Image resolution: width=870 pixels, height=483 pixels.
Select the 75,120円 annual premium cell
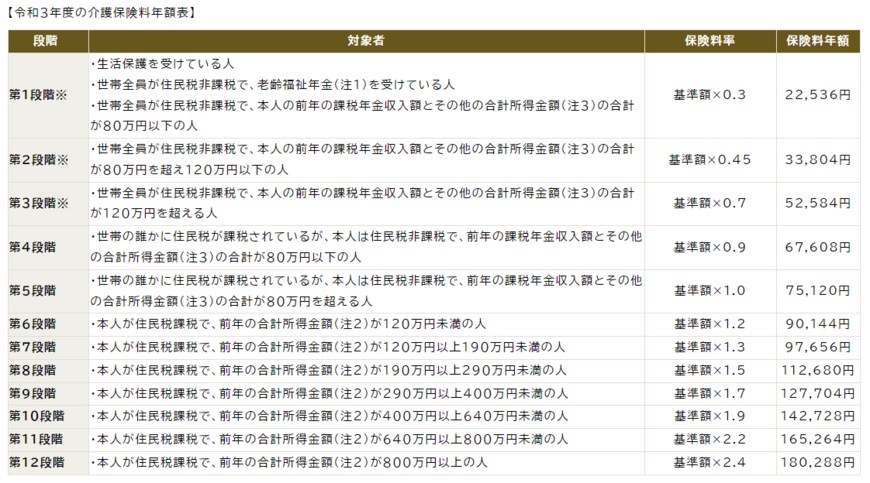point(818,290)
